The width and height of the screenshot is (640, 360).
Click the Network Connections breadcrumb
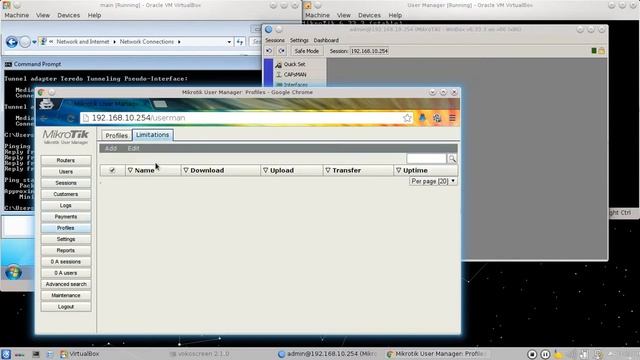pos(147,42)
